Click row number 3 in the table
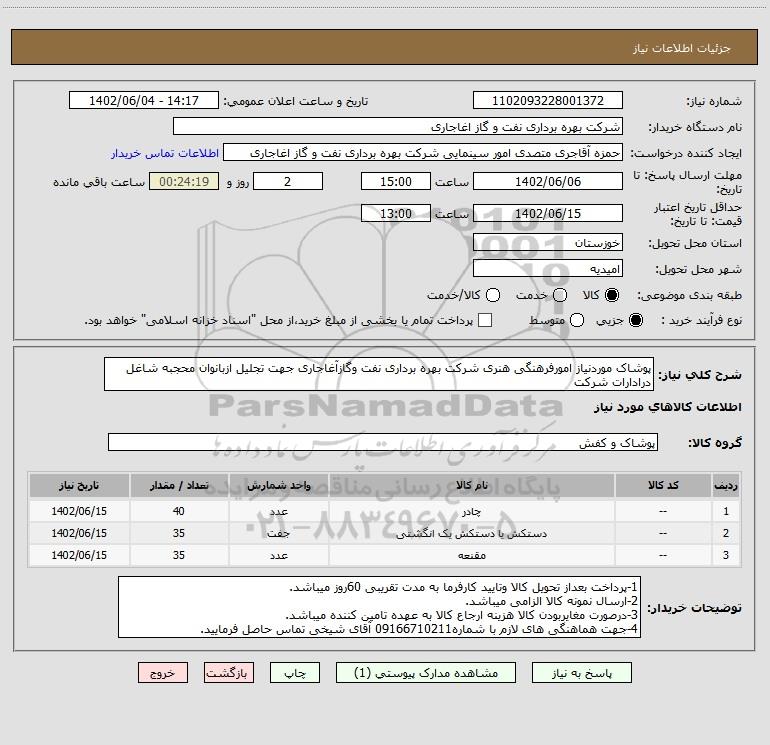This screenshot has width=770, height=745. (x=726, y=555)
